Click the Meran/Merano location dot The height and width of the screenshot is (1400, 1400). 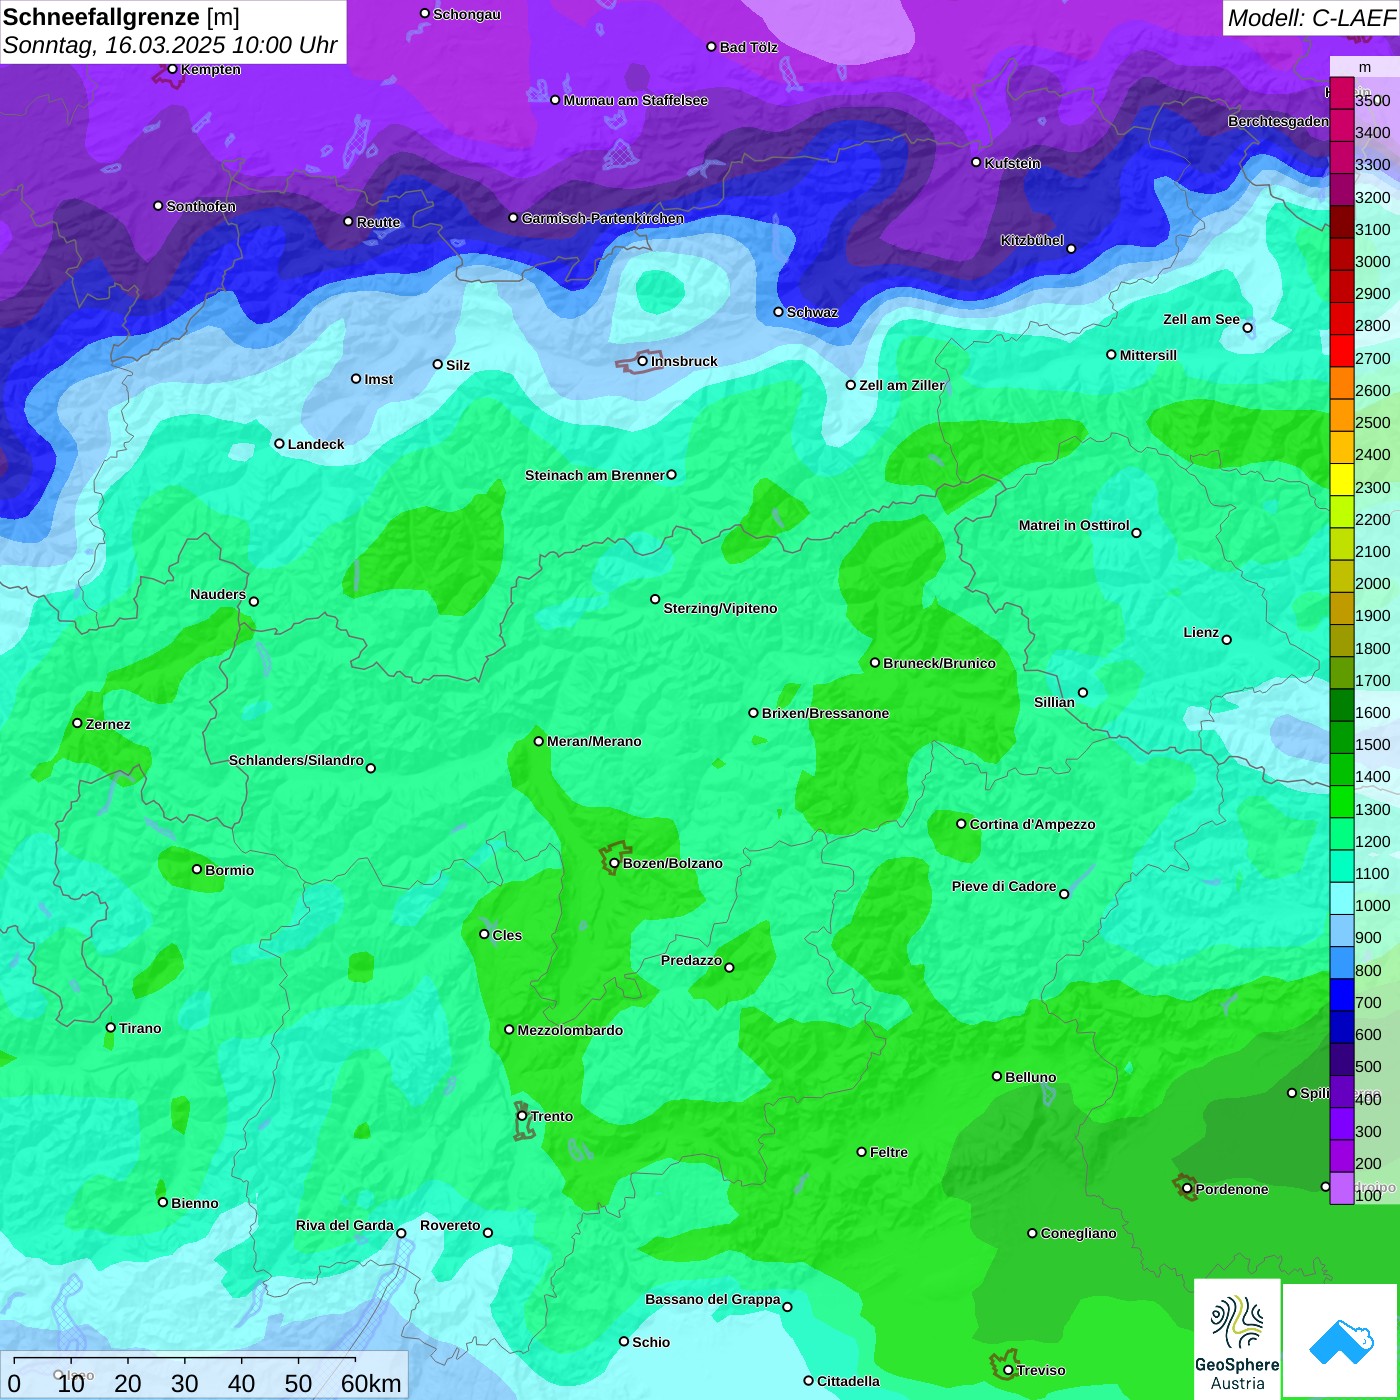[538, 741]
